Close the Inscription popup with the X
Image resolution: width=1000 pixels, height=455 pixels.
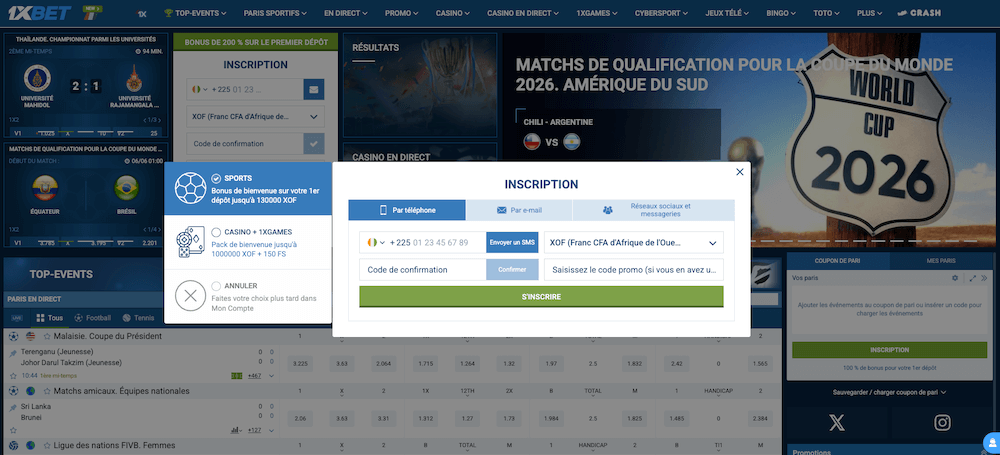pyautogui.click(x=740, y=172)
